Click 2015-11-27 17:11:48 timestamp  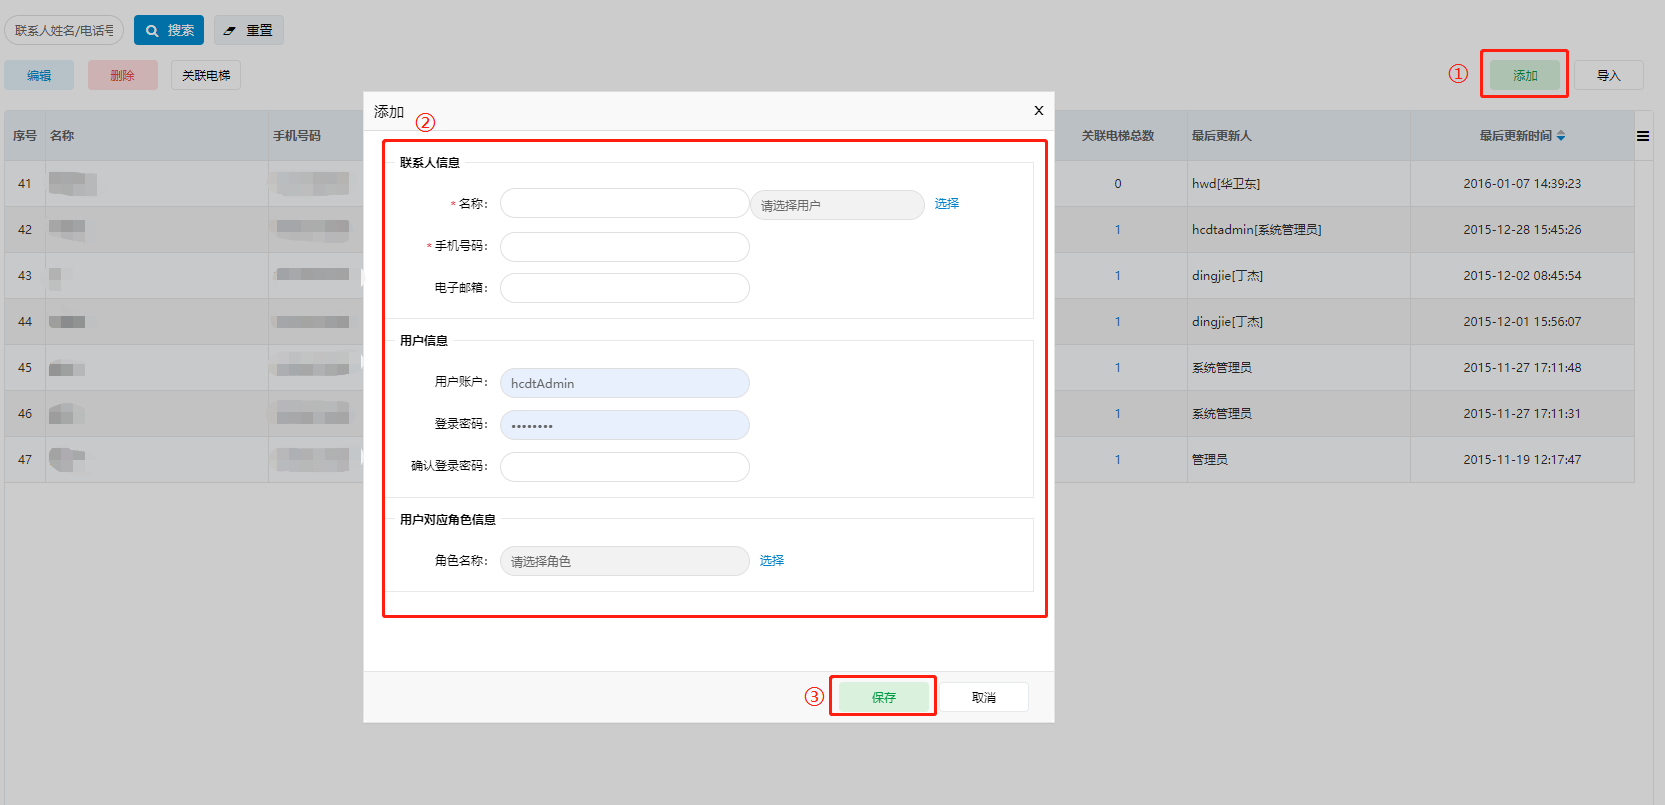point(1522,368)
